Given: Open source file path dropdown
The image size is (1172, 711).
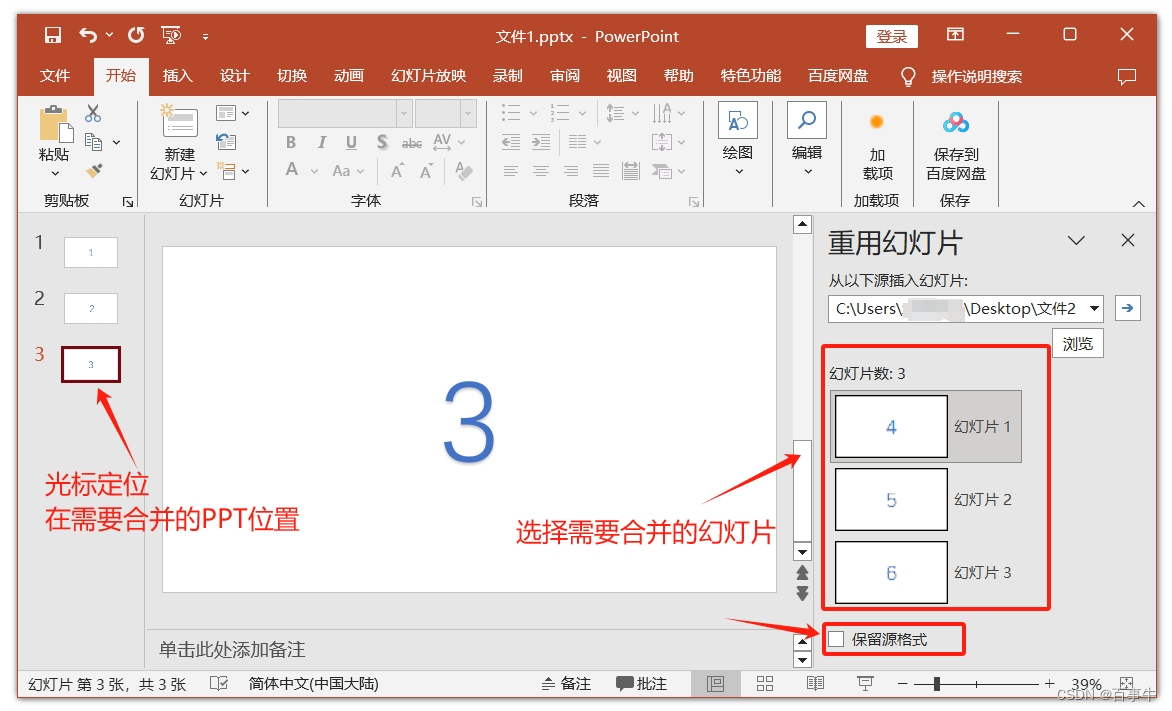Looking at the screenshot, I should click(x=1094, y=308).
